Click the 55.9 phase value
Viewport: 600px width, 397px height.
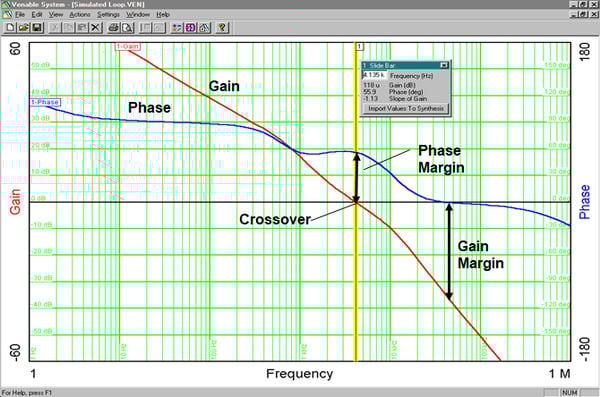[x=370, y=92]
